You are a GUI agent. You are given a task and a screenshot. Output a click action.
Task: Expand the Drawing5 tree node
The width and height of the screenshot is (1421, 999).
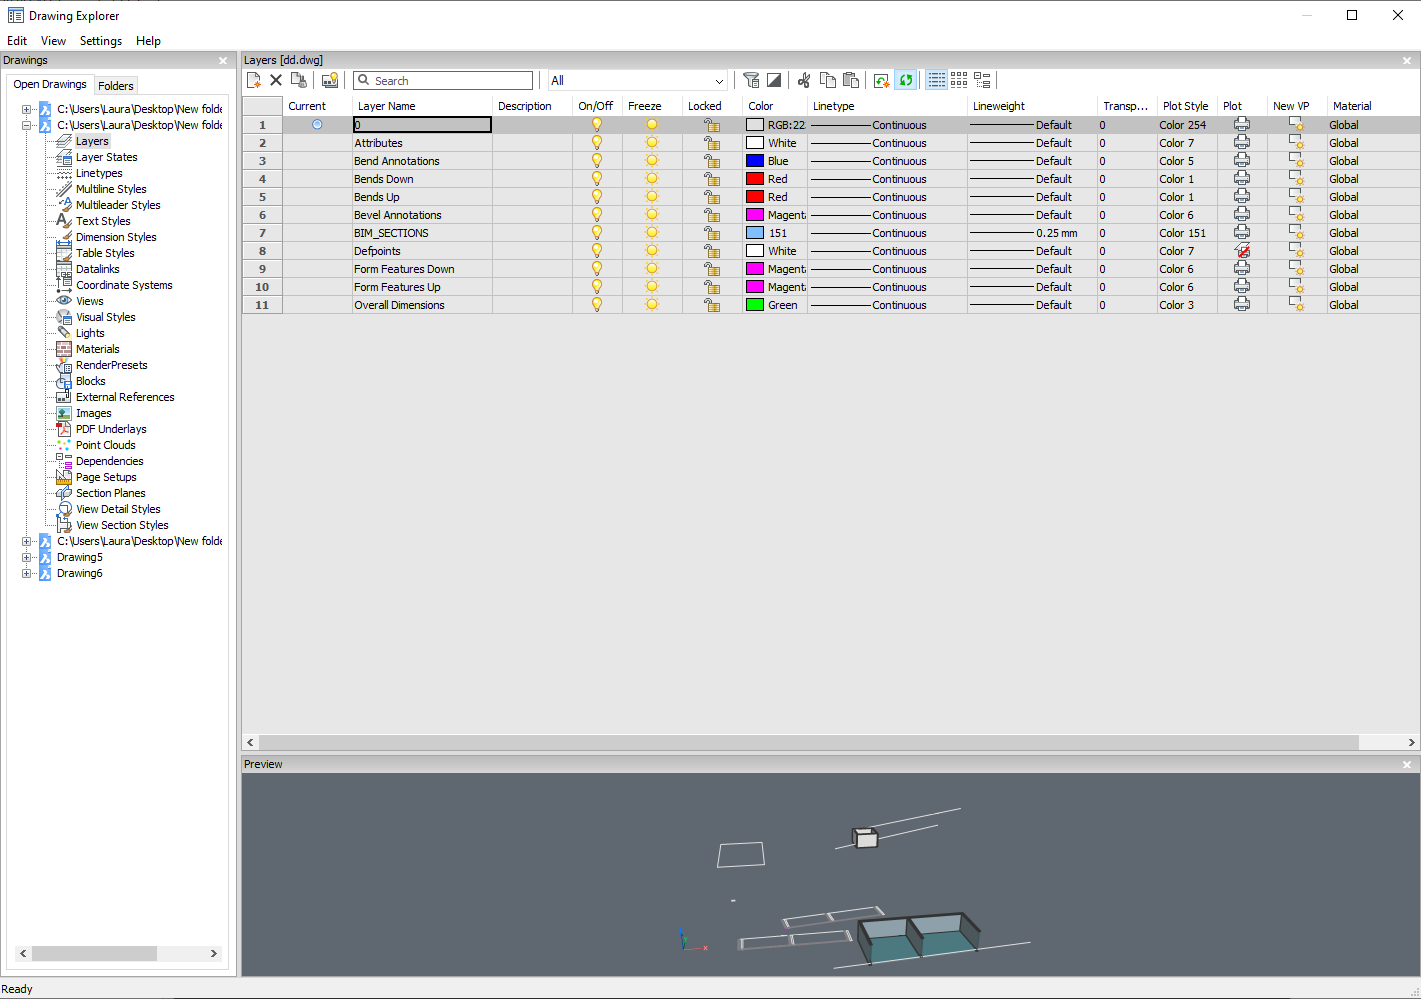pyautogui.click(x=27, y=557)
